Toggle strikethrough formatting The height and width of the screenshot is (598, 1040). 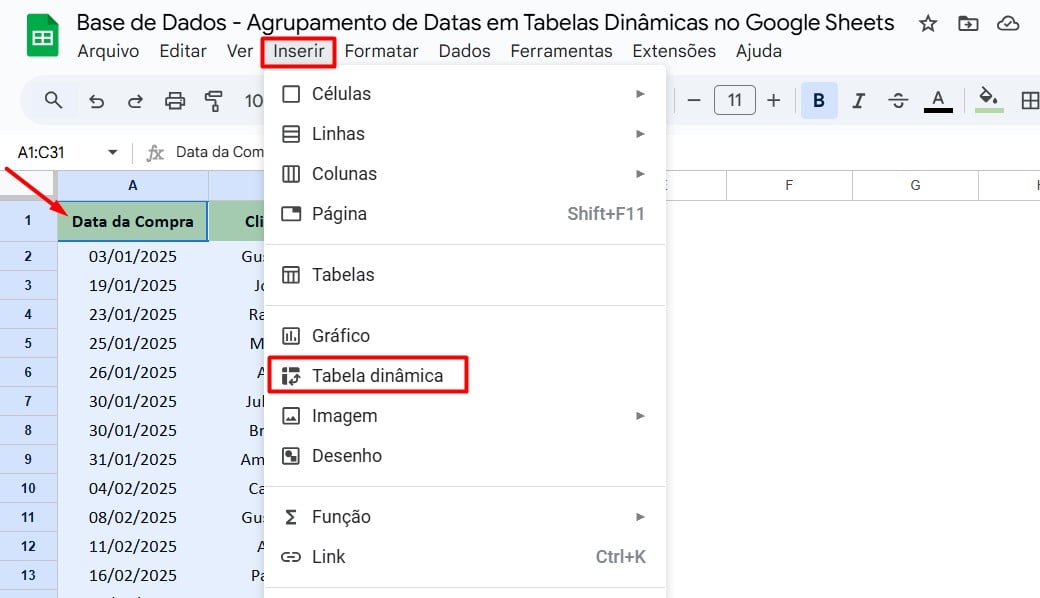898,101
